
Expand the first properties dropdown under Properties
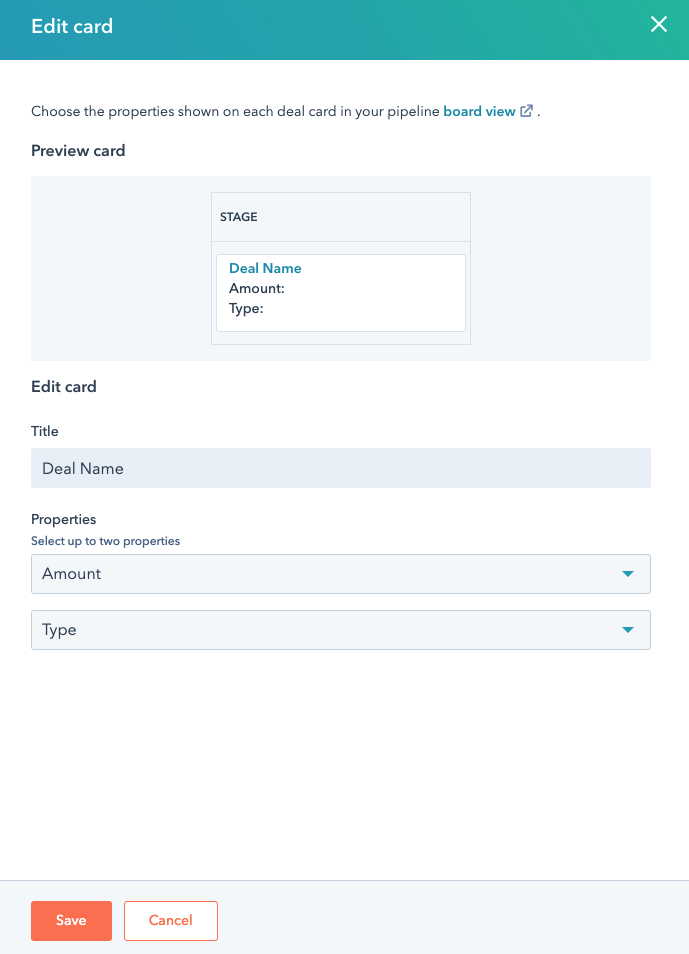coord(340,574)
